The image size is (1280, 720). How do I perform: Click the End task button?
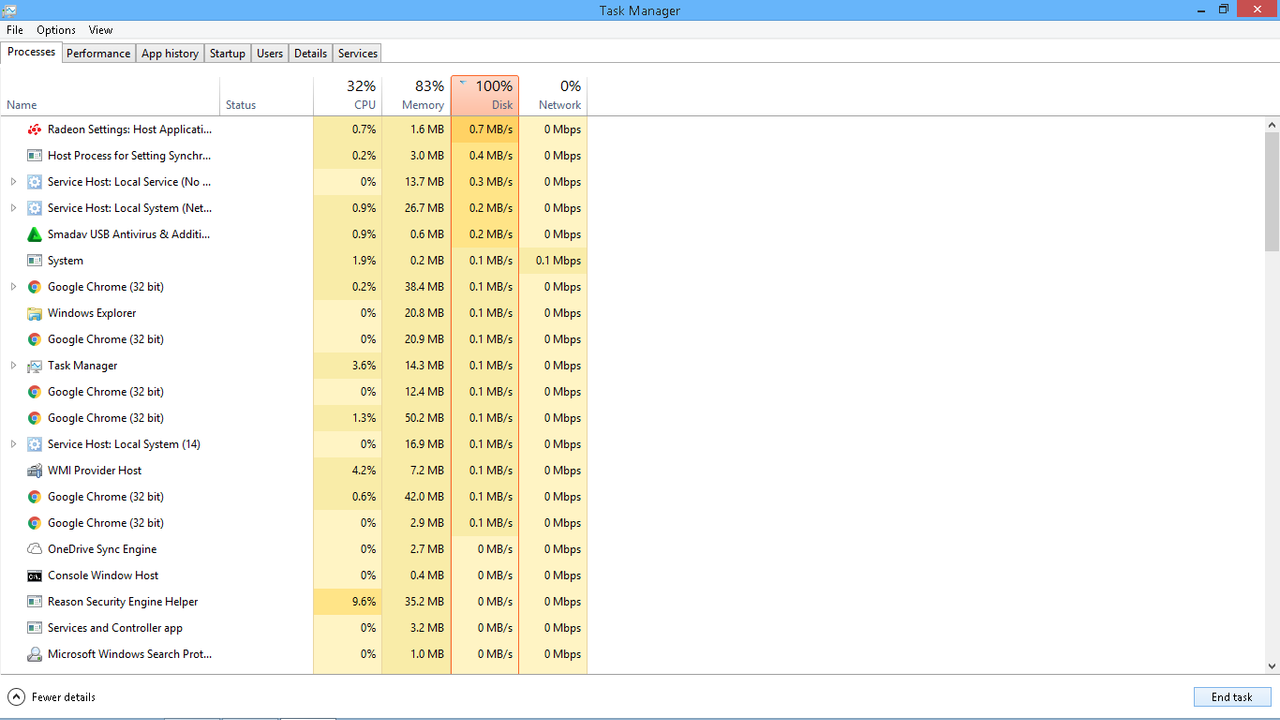[x=1232, y=697]
